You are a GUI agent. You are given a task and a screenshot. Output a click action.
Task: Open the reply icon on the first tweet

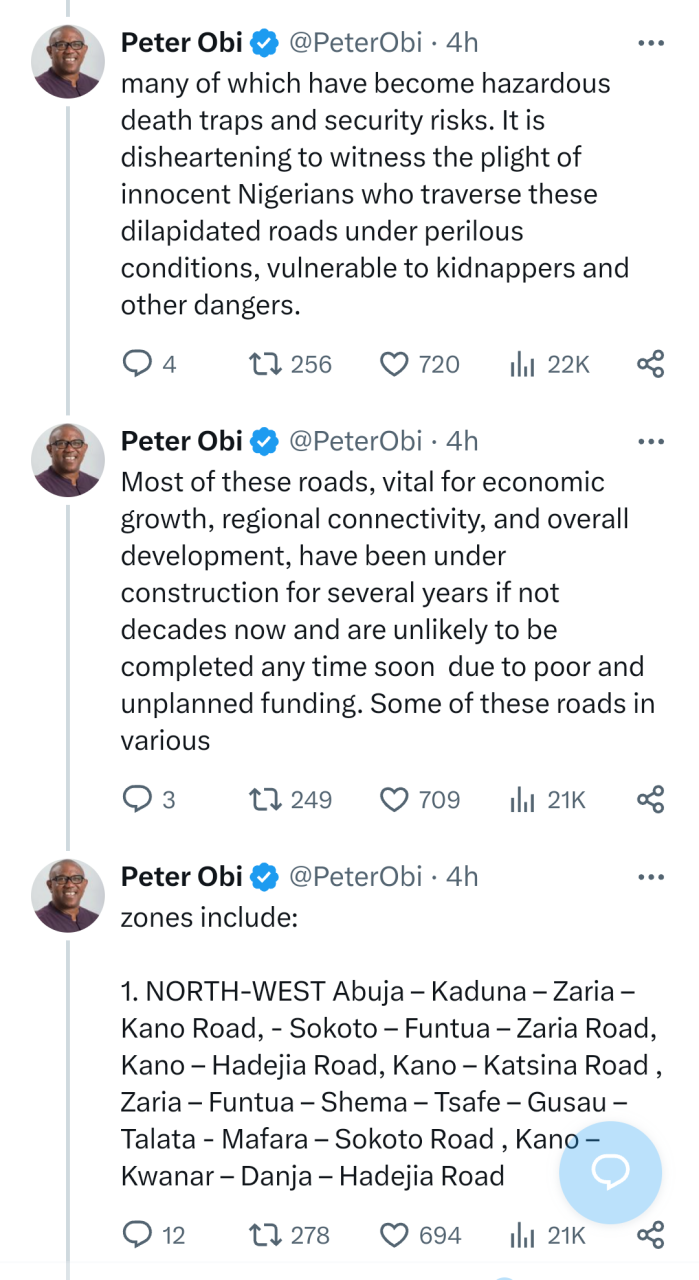137,364
